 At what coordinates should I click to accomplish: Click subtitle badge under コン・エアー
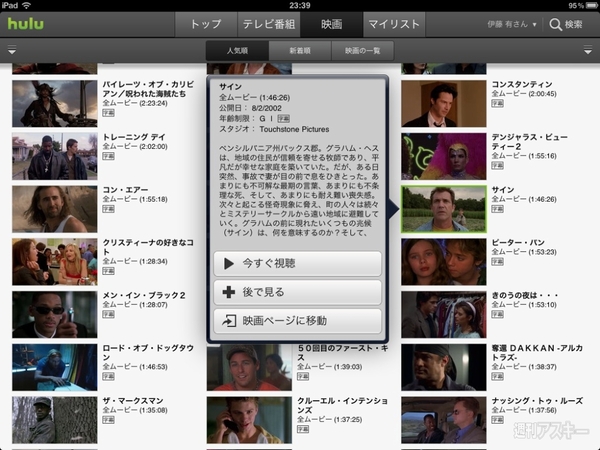point(108,209)
